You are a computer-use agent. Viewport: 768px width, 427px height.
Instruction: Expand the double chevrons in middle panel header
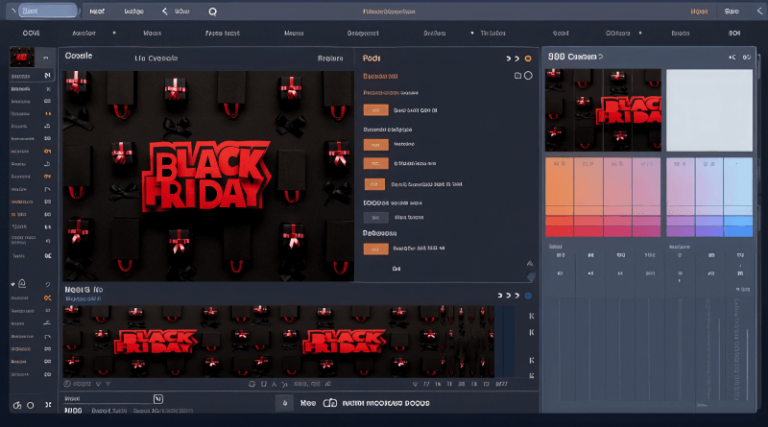(x=512, y=59)
